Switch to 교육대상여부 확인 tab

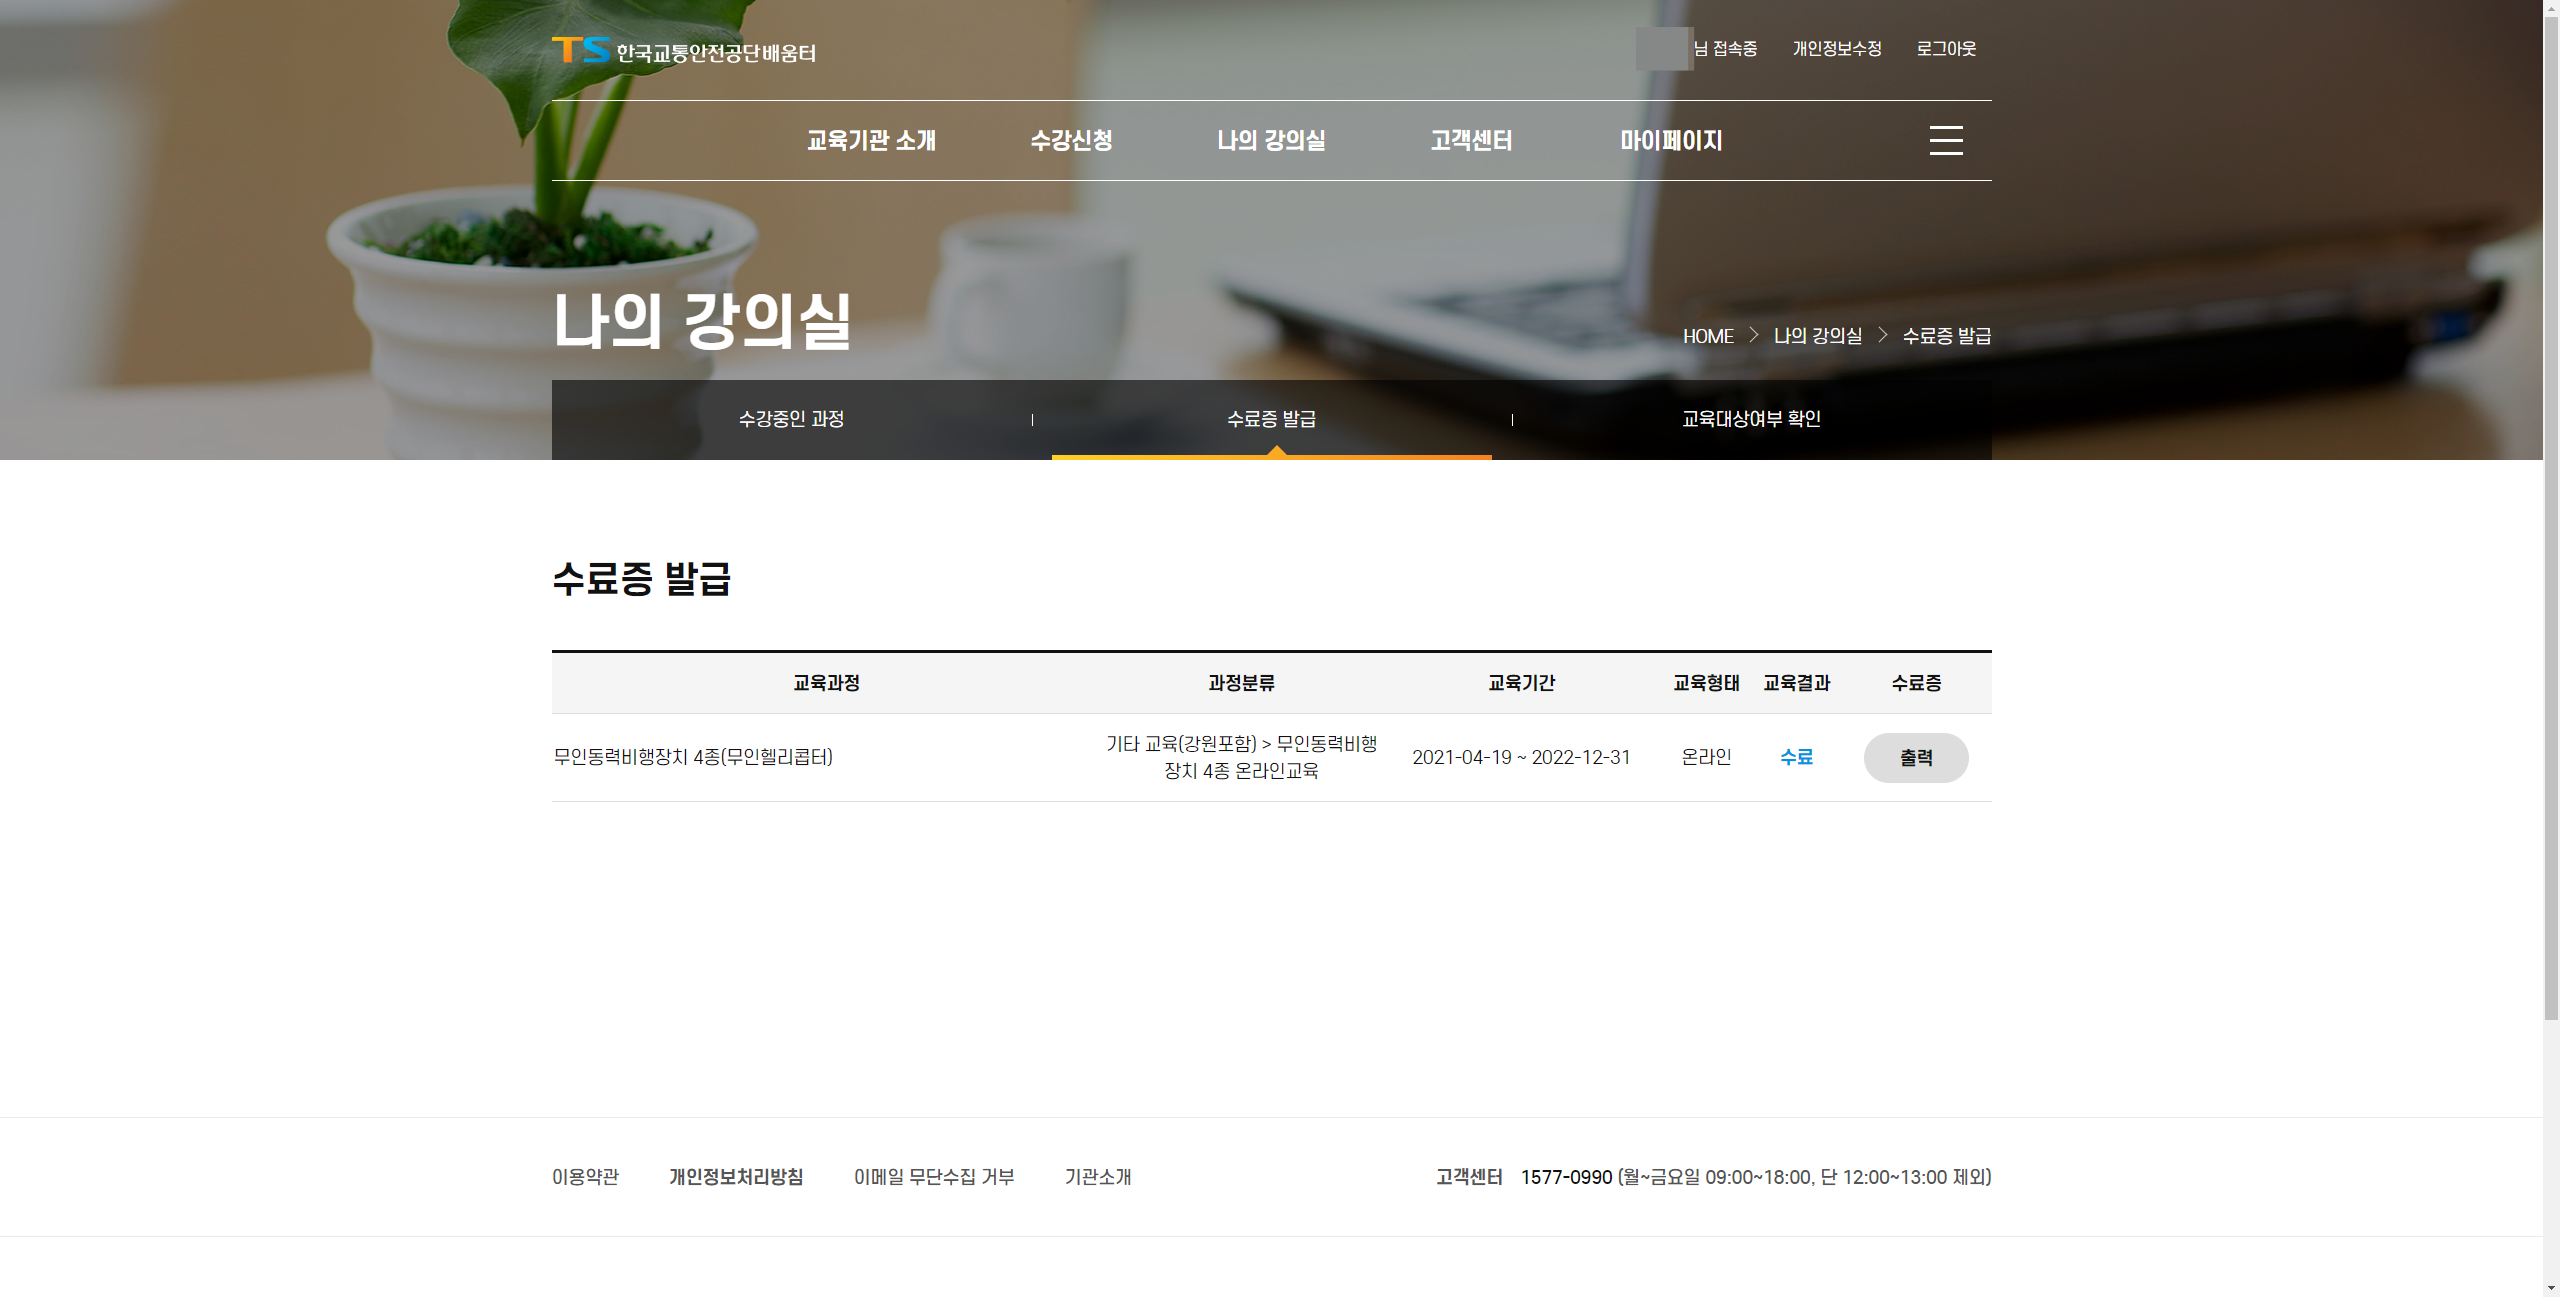pyautogui.click(x=1751, y=419)
